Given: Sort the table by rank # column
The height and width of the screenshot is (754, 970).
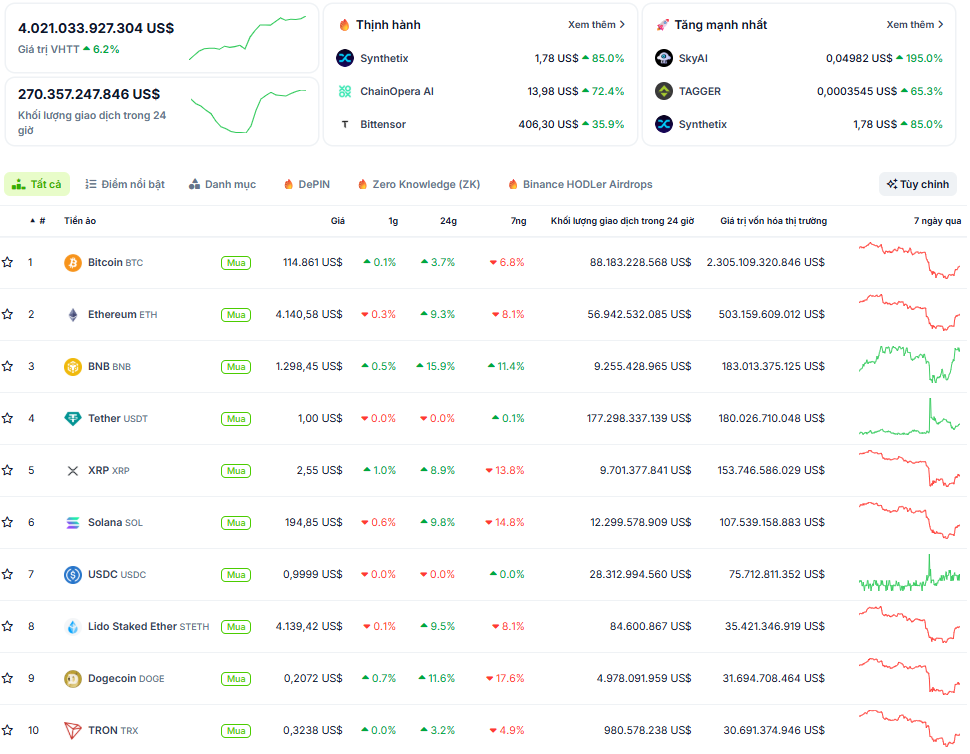Looking at the screenshot, I should click(x=38, y=221).
